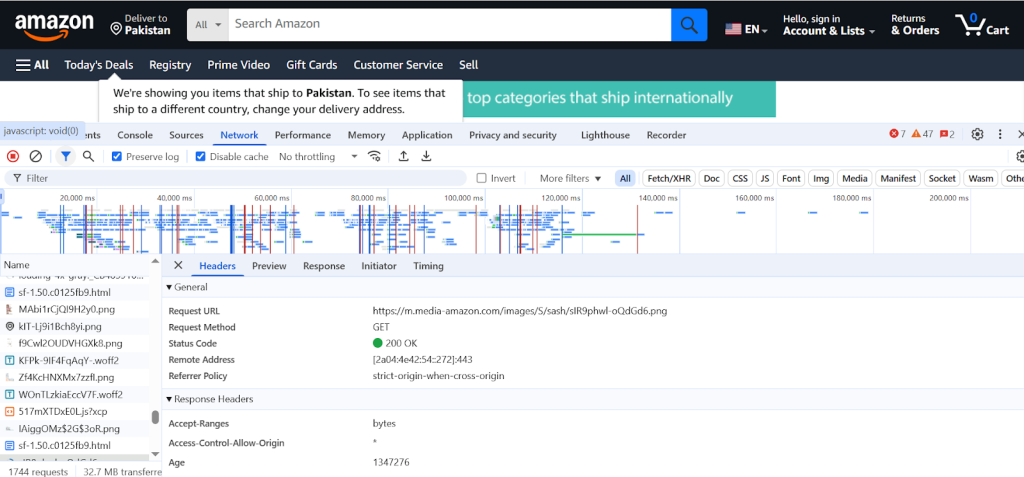The width and height of the screenshot is (1024, 477).
Task: Toggle Doc type filter
Action: (x=712, y=178)
